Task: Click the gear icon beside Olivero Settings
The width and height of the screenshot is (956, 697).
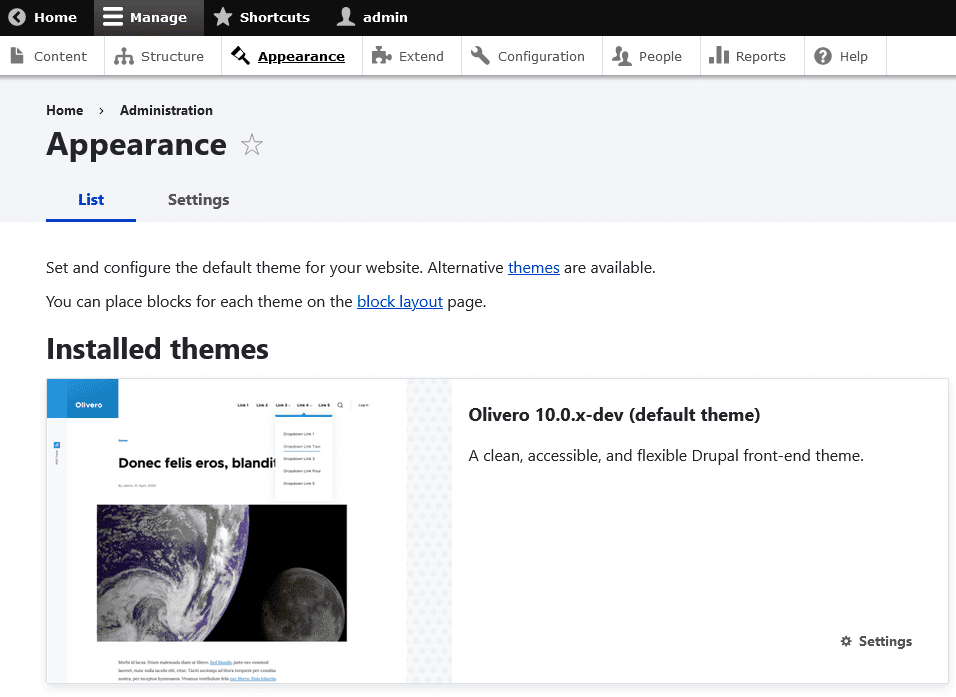Action: point(846,641)
